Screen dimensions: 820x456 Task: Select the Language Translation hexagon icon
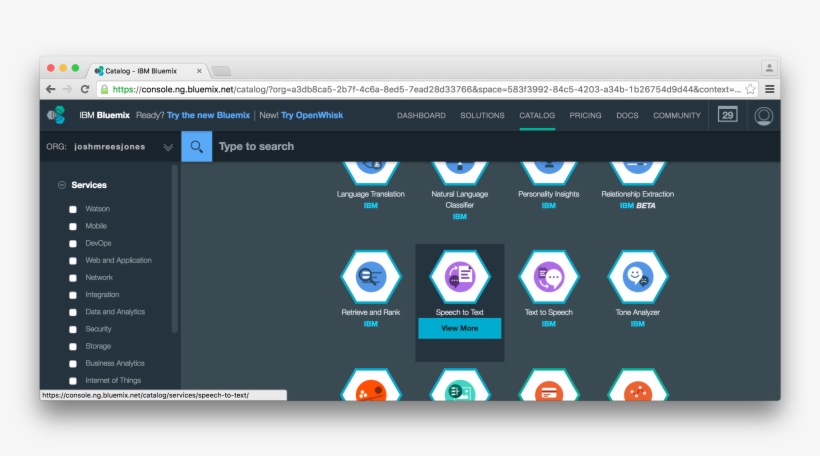371,173
